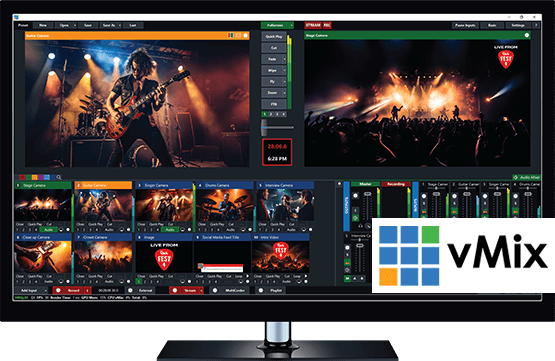Open the Settings button
The height and width of the screenshot is (361, 555).
(x=518, y=25)
